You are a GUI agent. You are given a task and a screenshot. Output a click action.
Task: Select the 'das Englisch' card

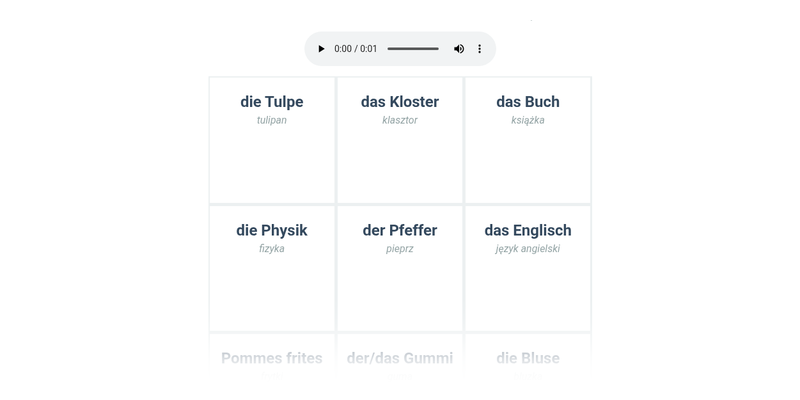tap(528, 268)
